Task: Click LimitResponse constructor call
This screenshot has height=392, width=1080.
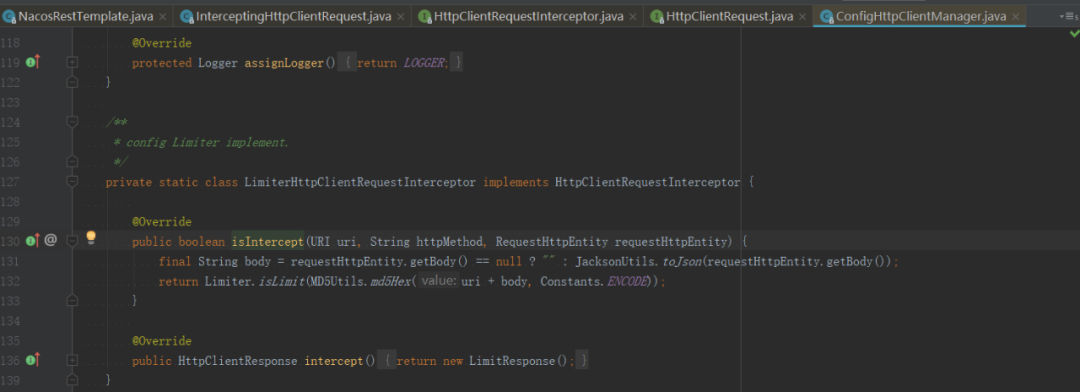Action: pos(512,361)
